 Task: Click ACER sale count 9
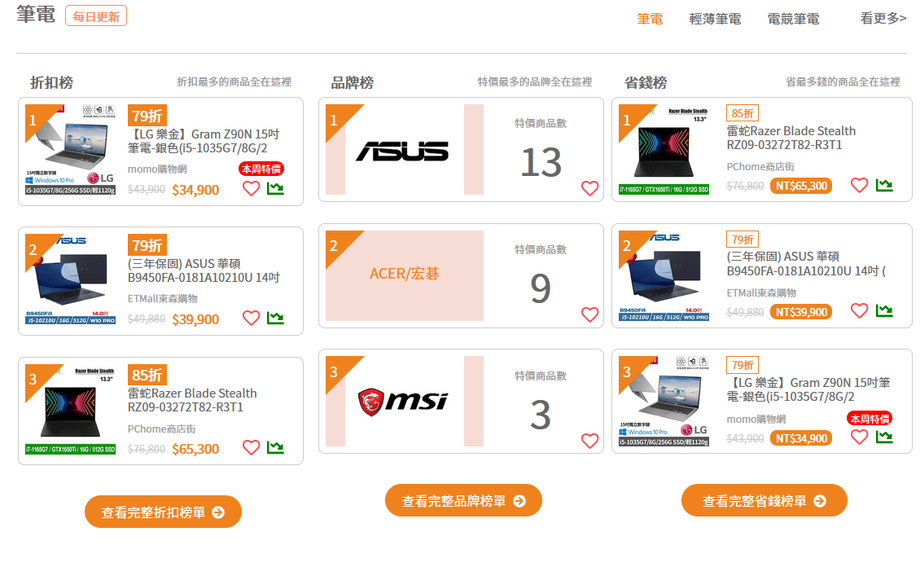tap(540, 289)
